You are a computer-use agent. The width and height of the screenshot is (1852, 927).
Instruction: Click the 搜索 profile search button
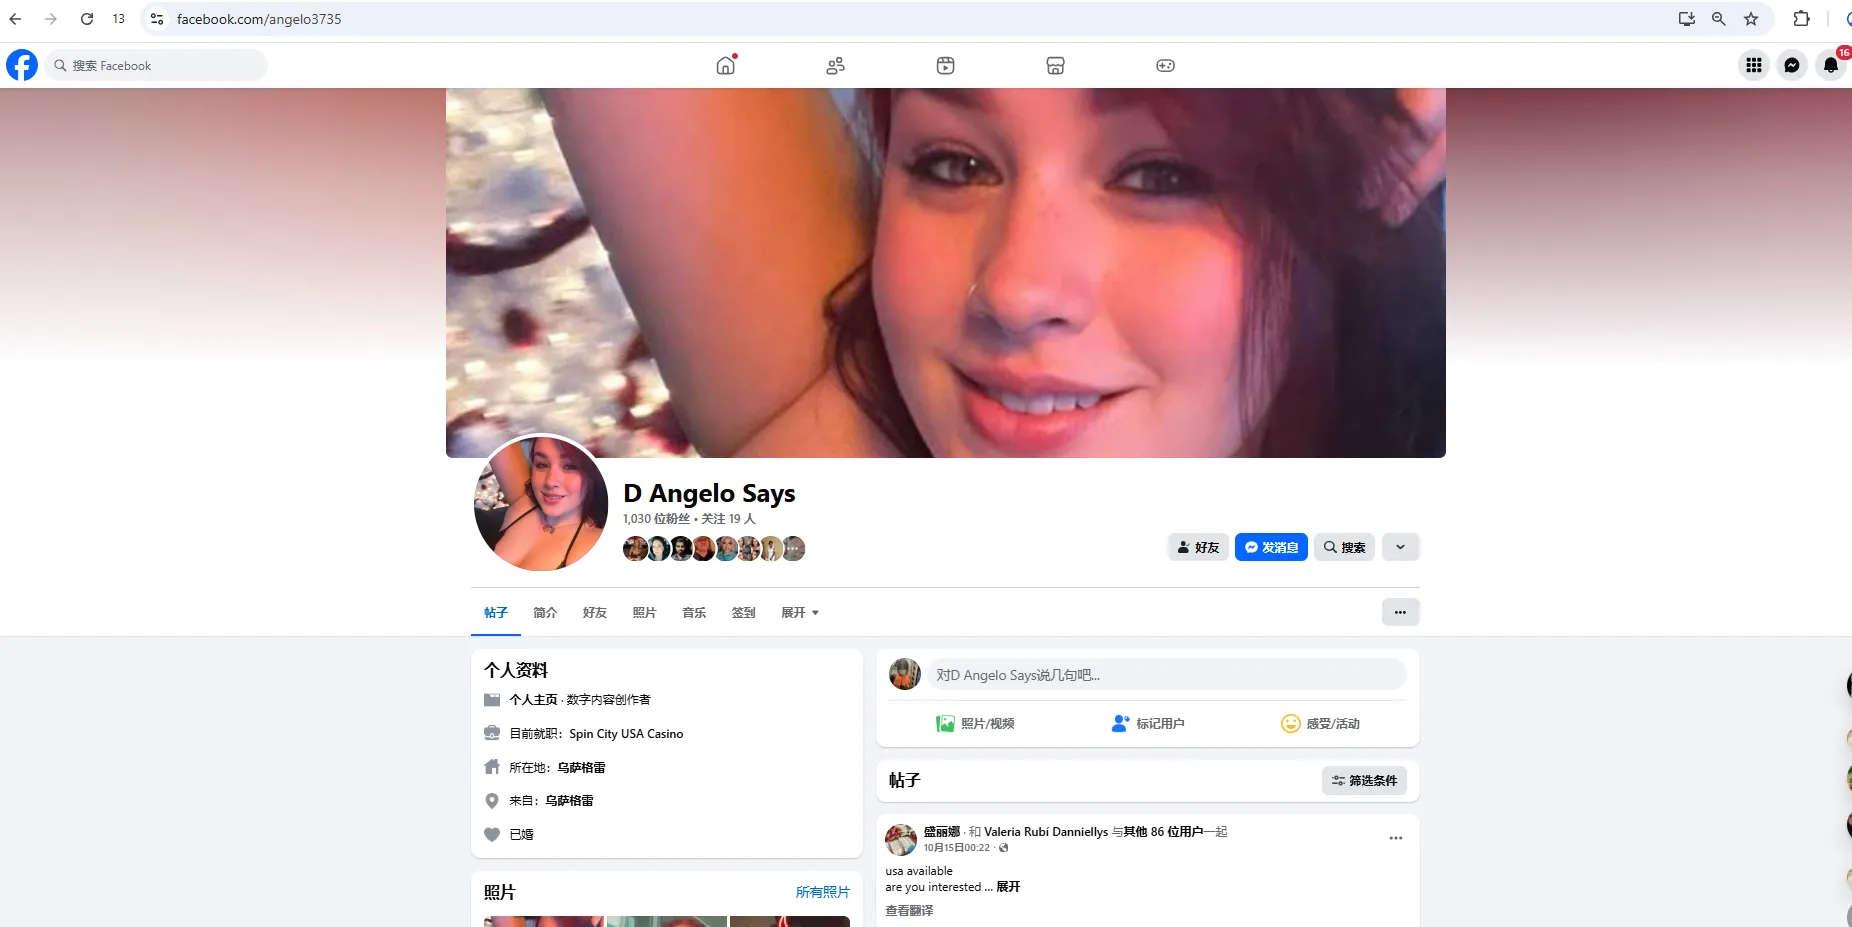[1345, 547]
